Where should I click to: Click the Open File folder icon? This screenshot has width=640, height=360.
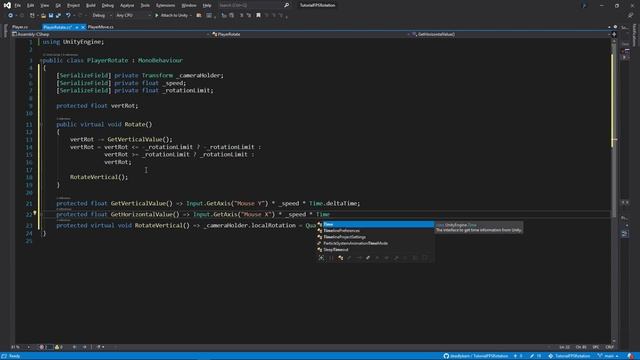(43, 16)
